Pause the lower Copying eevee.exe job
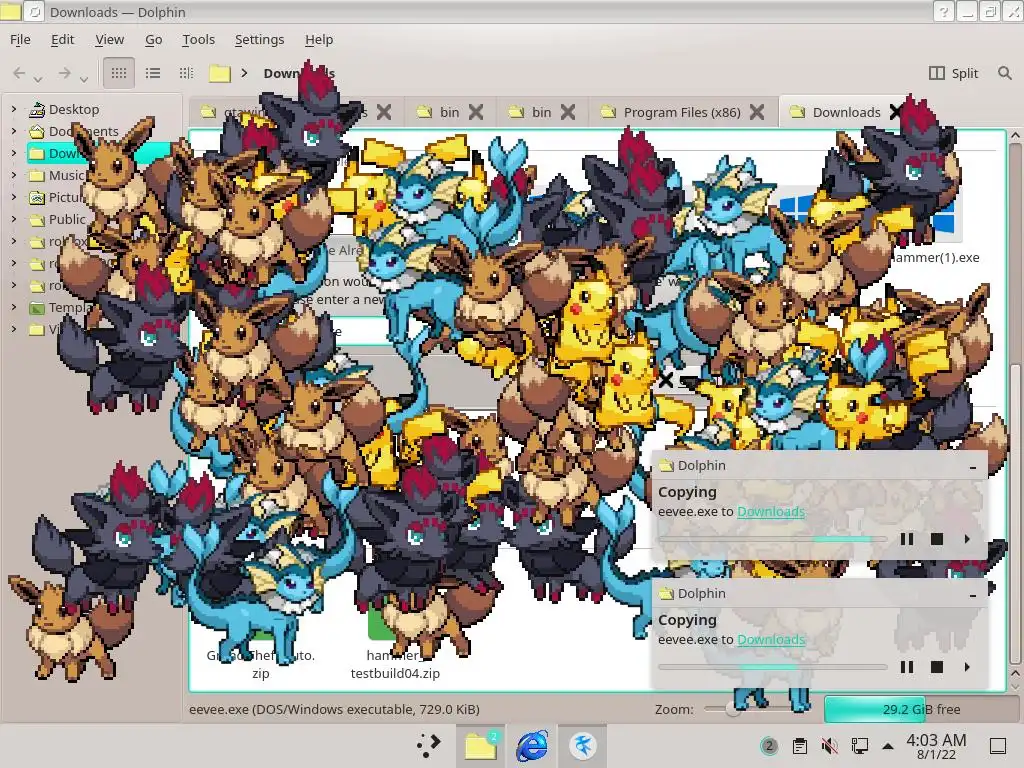Image resolution: width=1024 pixels, height=768 pixels. click(x=906, y=667)
